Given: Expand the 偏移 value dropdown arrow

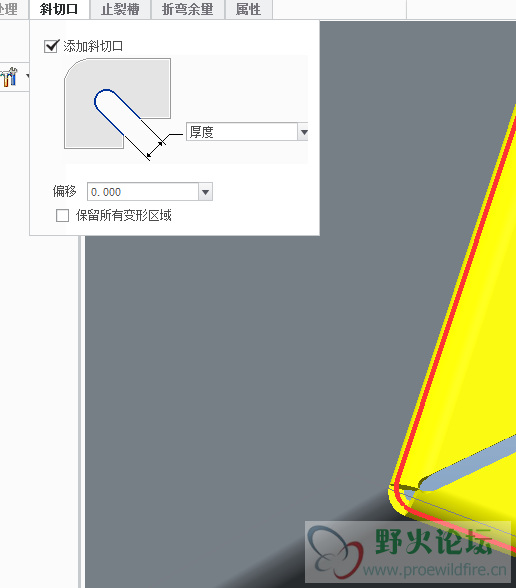Looking at the screenshot, I should pos(205,192).
